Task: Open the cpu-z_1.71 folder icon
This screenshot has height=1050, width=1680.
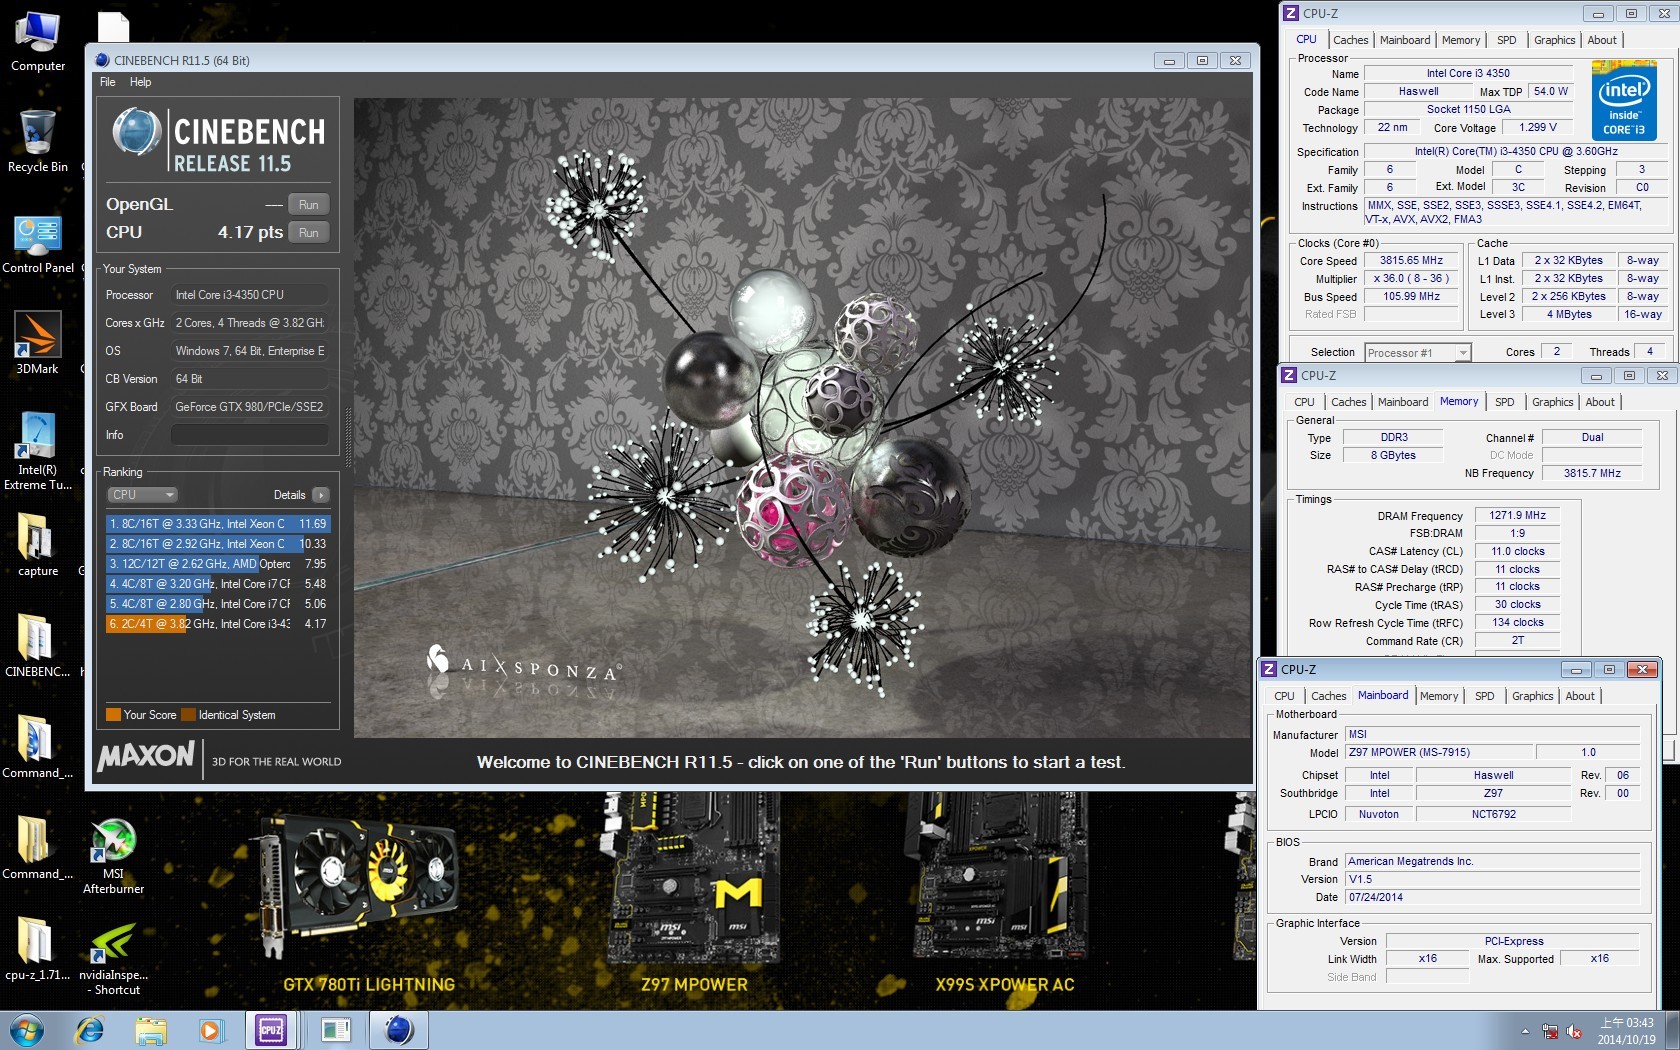Action: click(x=38, y=949)
